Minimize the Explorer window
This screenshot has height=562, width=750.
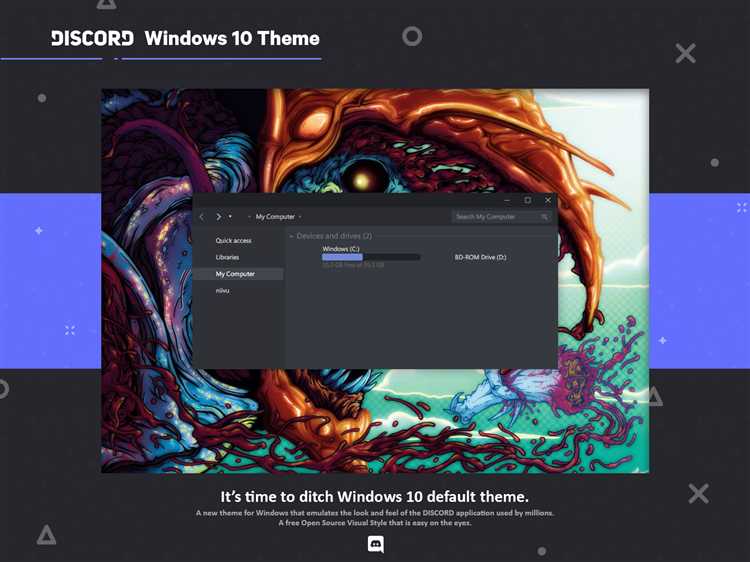pyautogui.click(x=507, y=200)
